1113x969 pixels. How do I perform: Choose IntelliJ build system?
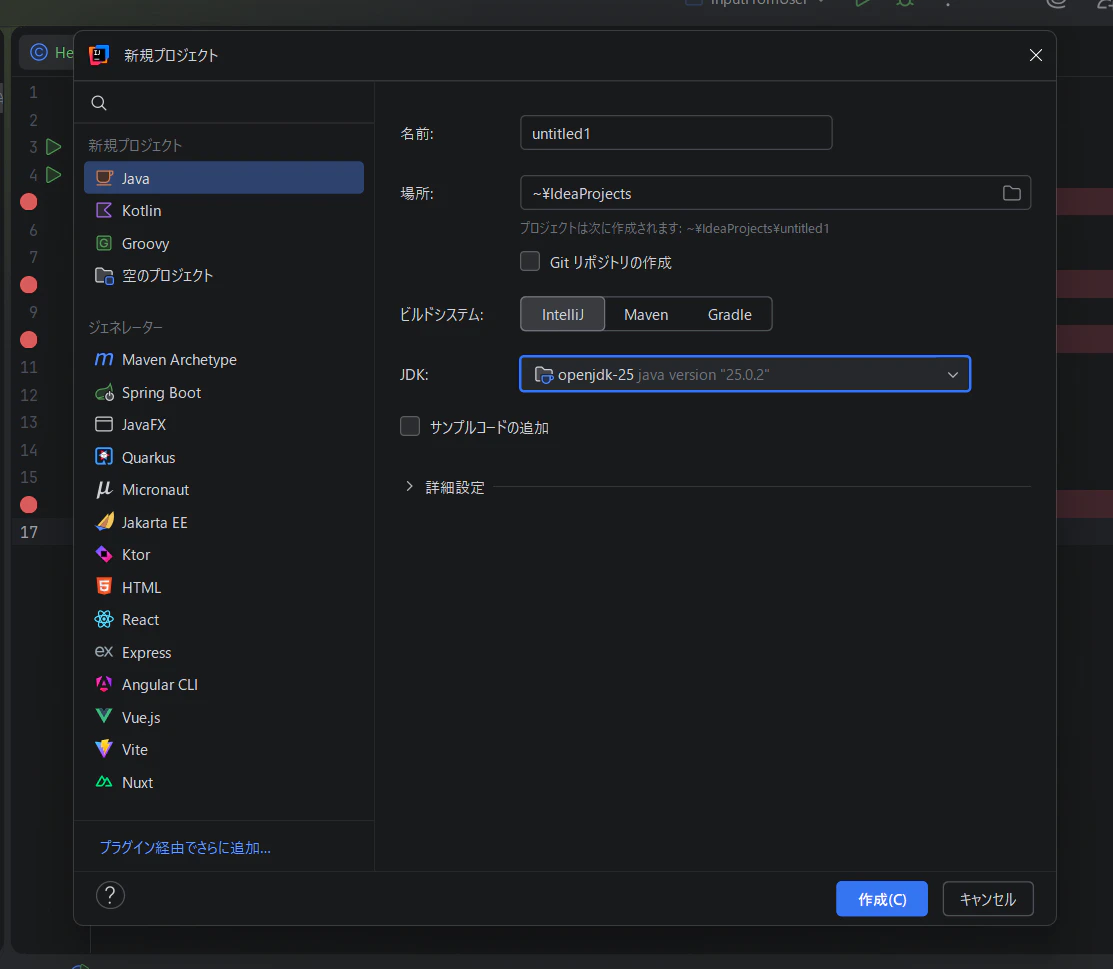tap(562, 314)
